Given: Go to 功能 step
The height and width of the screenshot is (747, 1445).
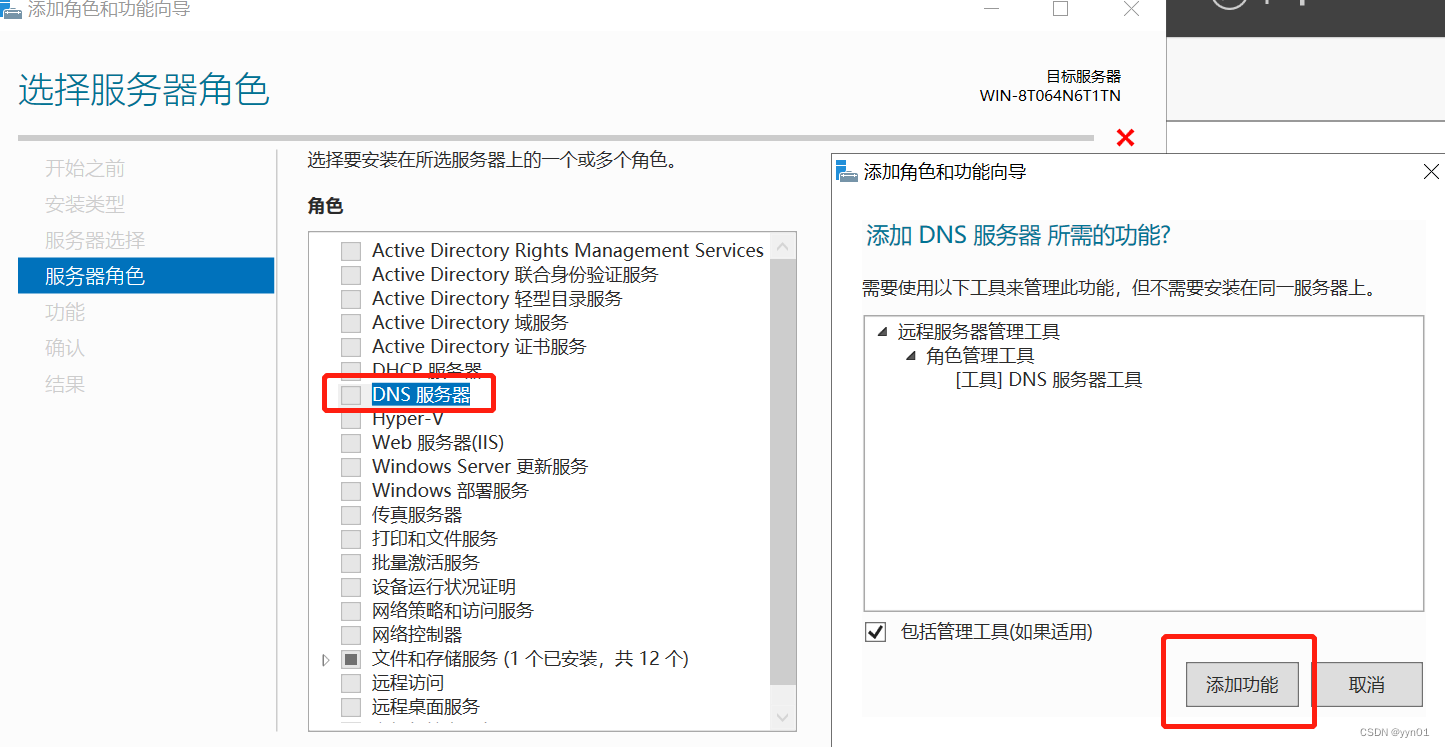Looking at the screenshot, I should pos(65,312).
